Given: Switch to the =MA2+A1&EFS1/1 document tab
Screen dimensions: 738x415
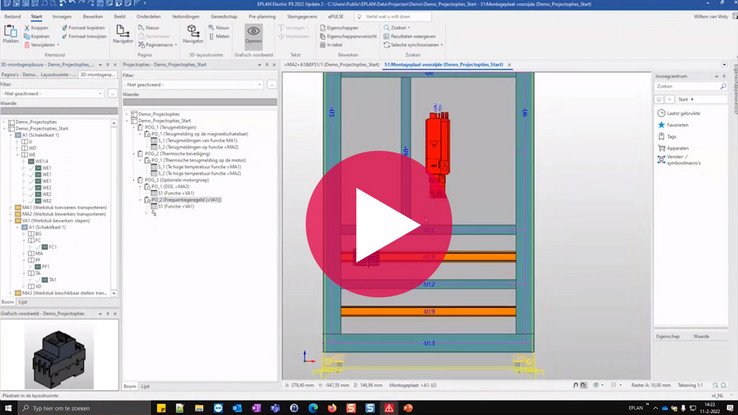Looking at the screenshot, I should pos(332,65).
